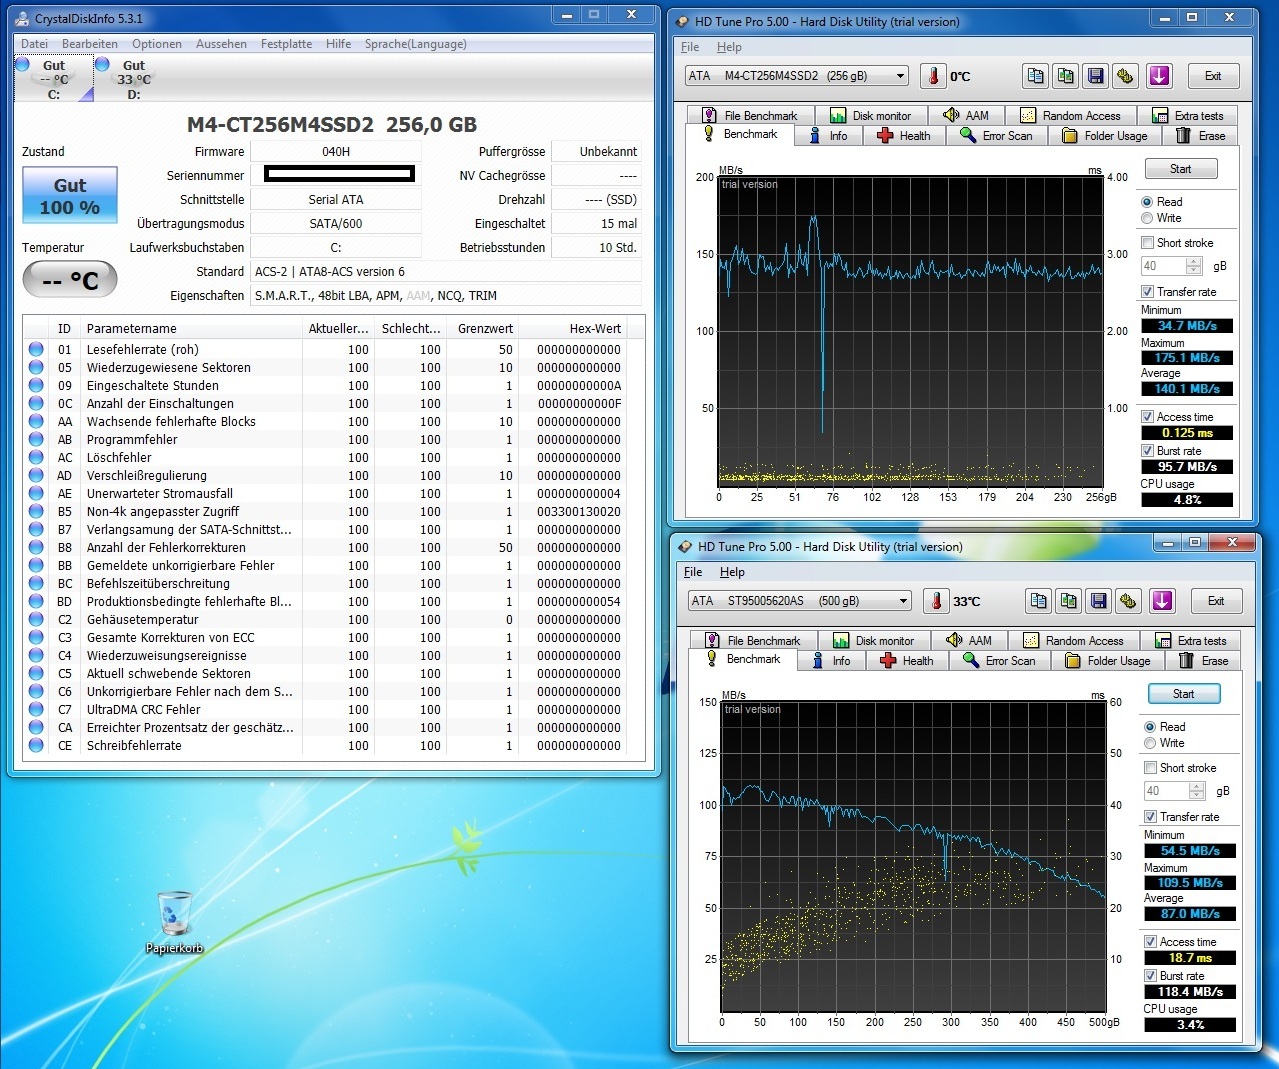The image size is (1279, 1069).
Task: Click Exit button in bottom HD Tune window
Action: coord(1216,601)
